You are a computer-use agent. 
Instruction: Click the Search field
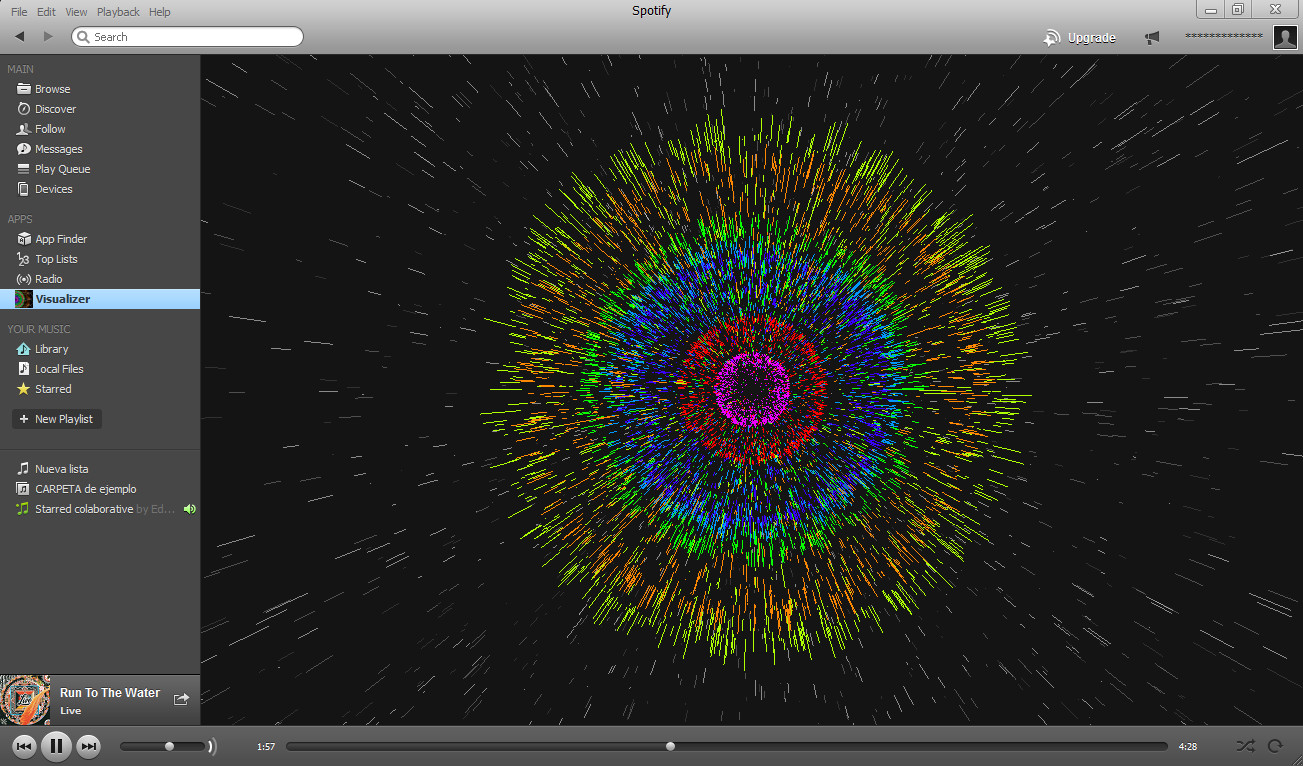(x=187, y=37)
